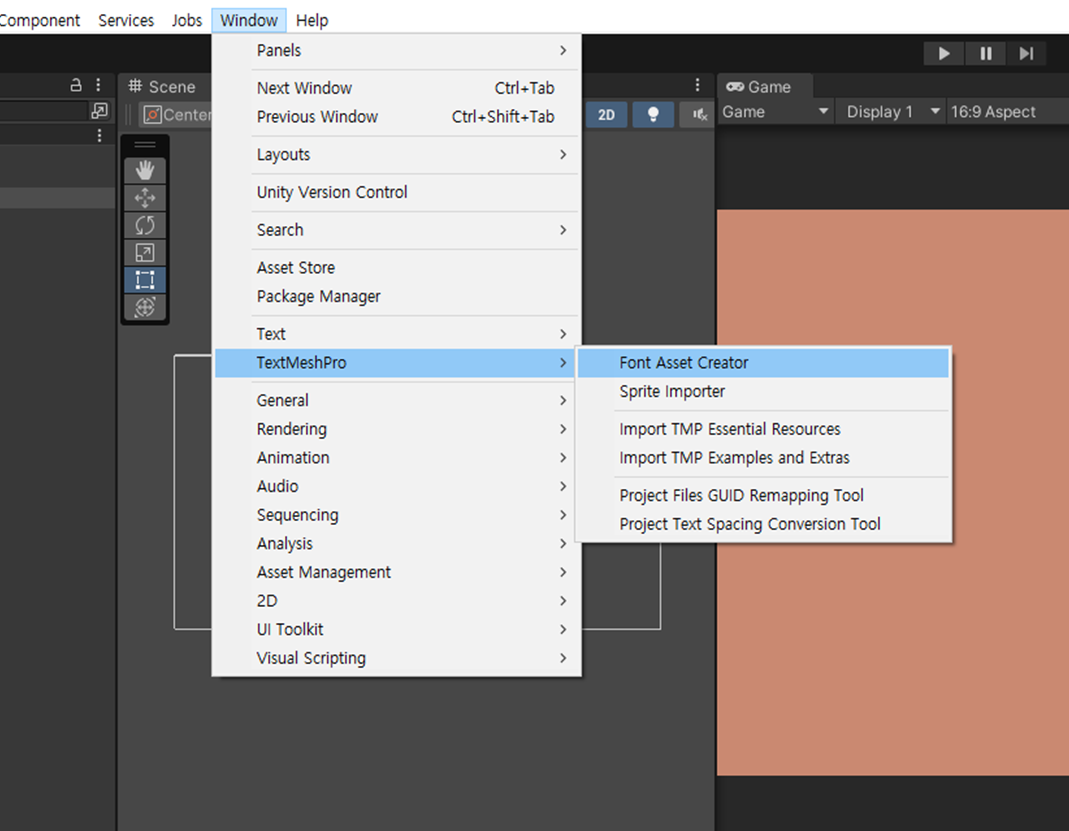Expand the Visual Scripting submenu
This screenshot has width=1069, height=831.
click(x=397, y=658)
